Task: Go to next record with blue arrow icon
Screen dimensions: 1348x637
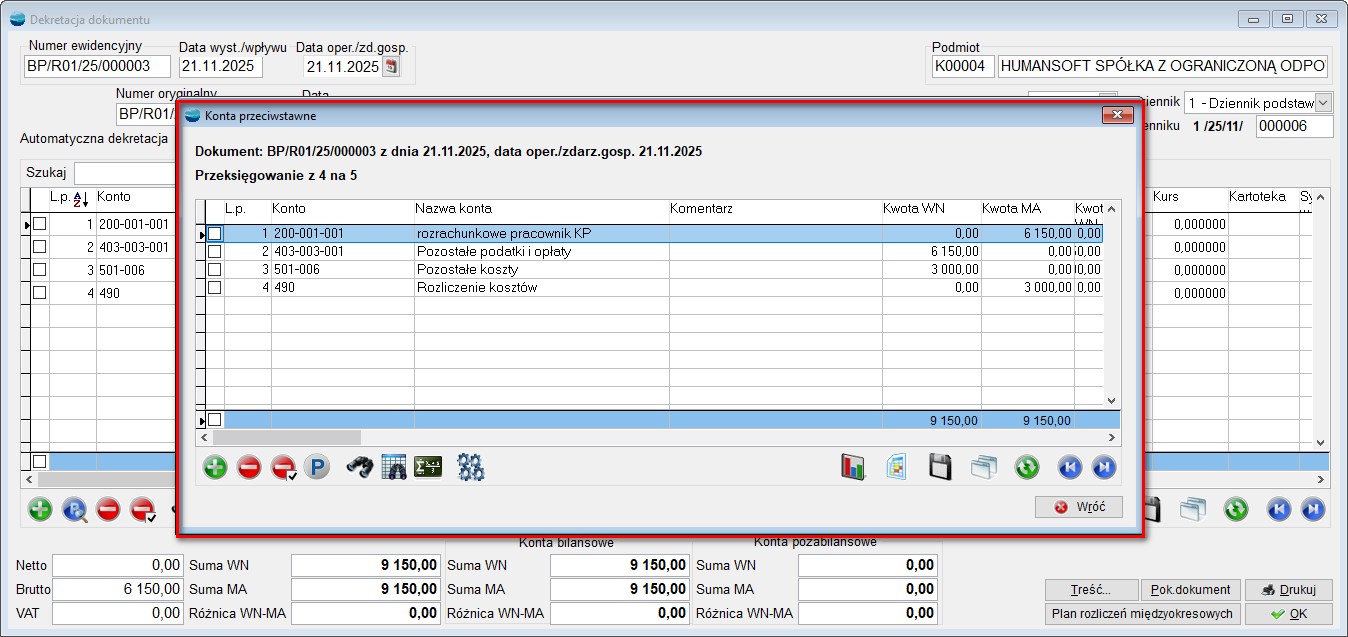Action: (1103, 467)
